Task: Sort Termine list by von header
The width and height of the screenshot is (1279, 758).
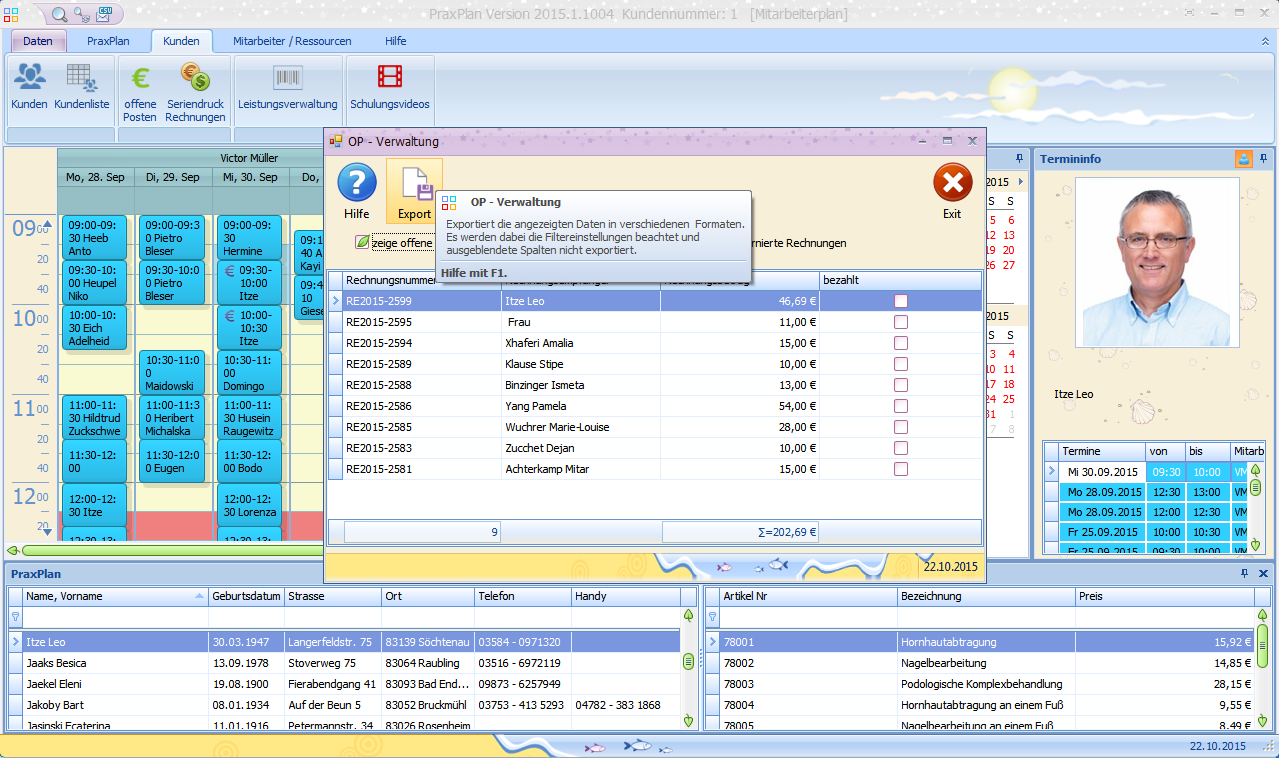Action: pyautogui.click(x=1166, y=451)
